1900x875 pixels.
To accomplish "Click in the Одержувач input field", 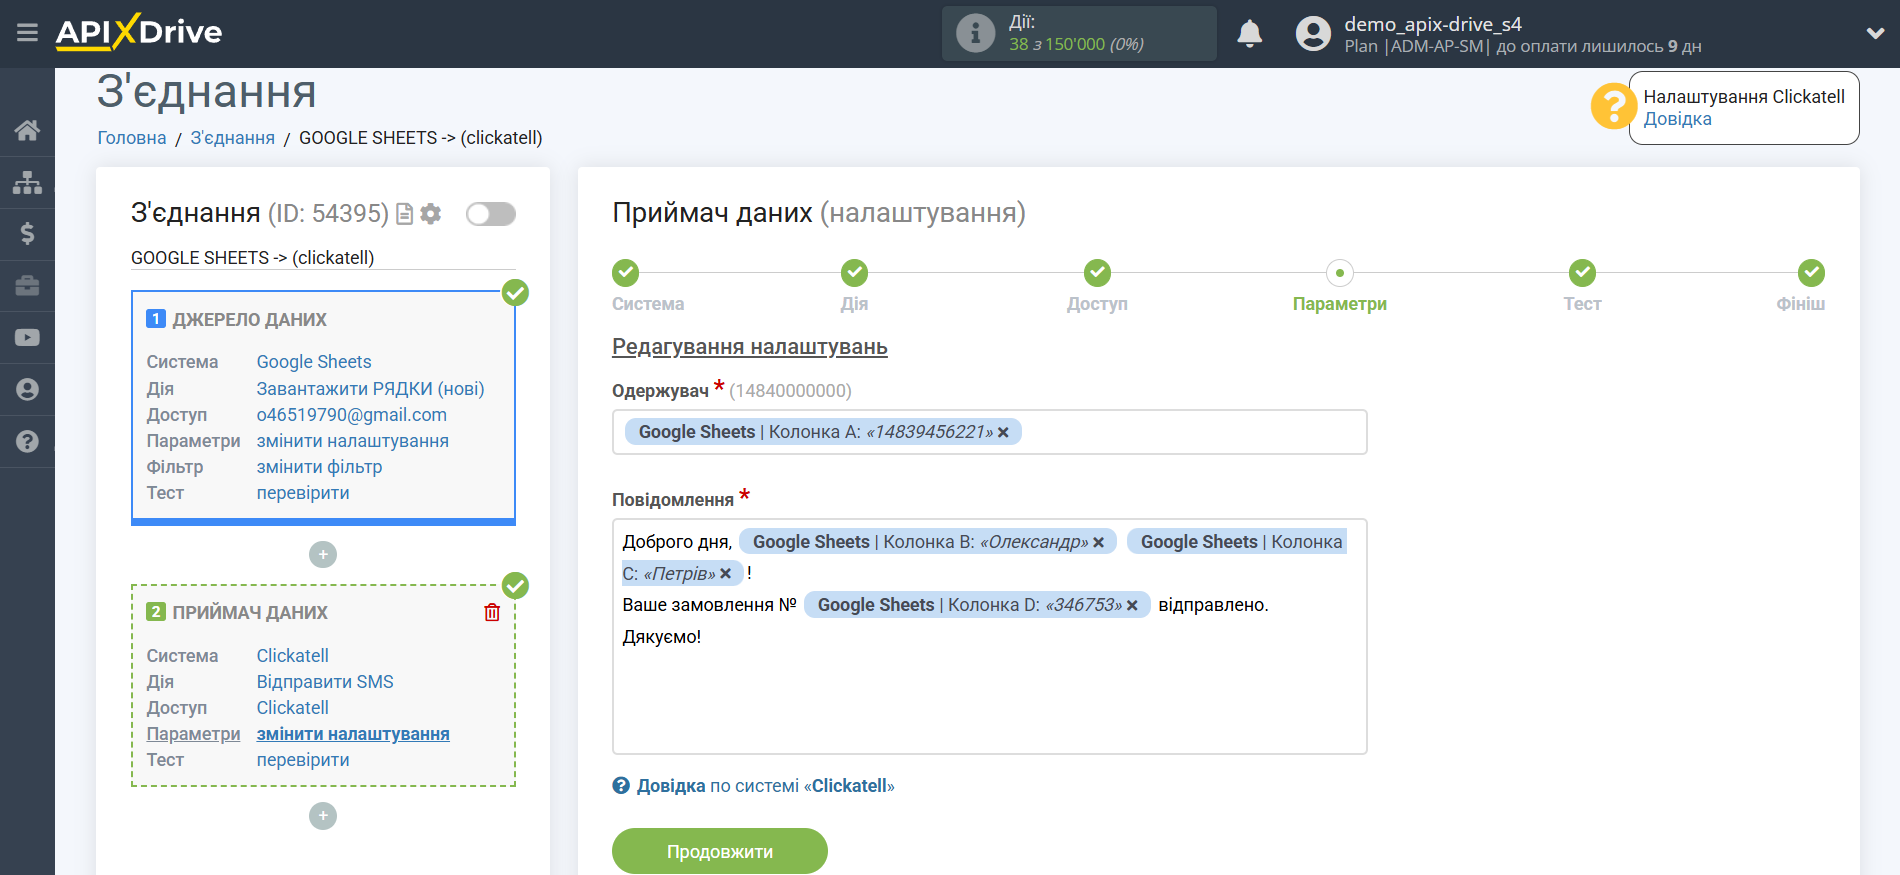I will point(989,432).
